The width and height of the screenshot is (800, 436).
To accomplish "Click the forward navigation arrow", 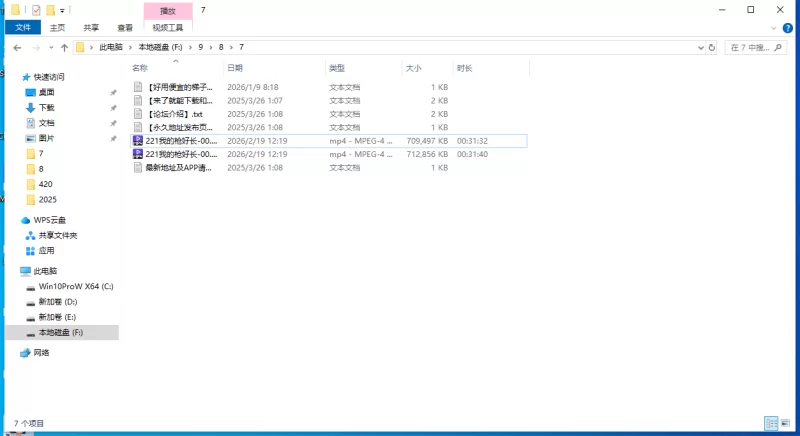I will coord(36,47).
